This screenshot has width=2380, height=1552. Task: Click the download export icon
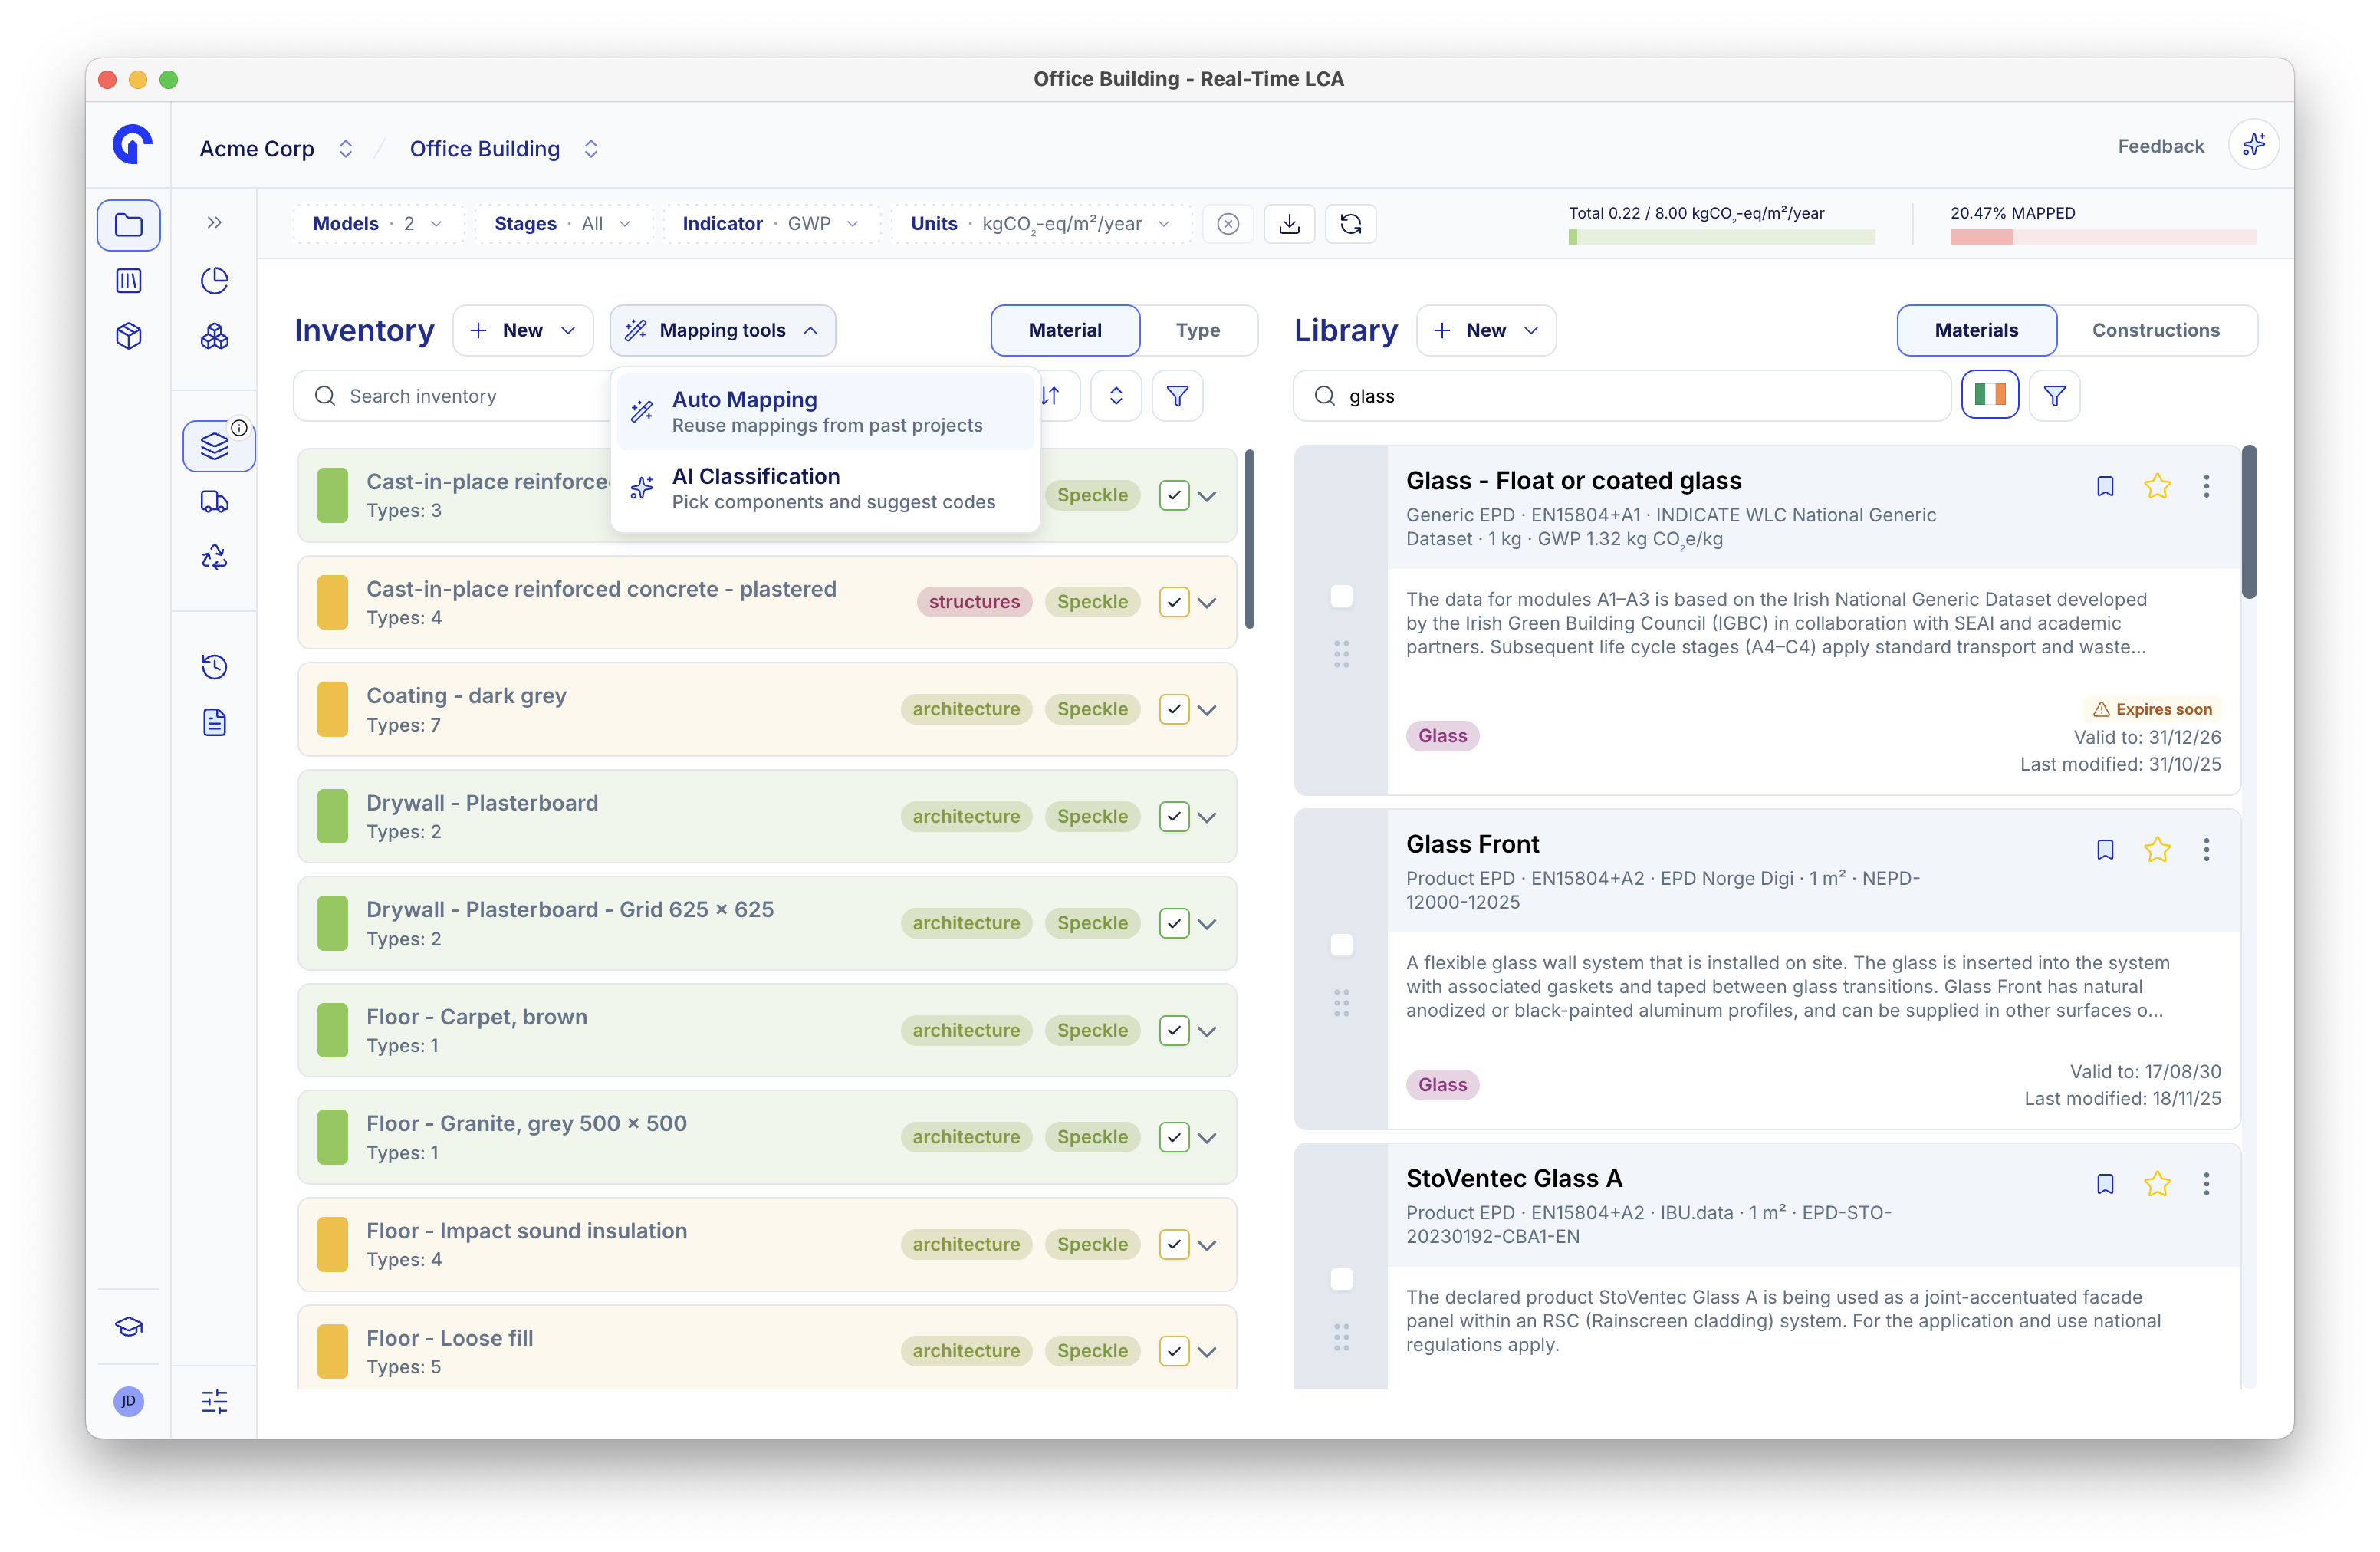(x=1289, y=224)
